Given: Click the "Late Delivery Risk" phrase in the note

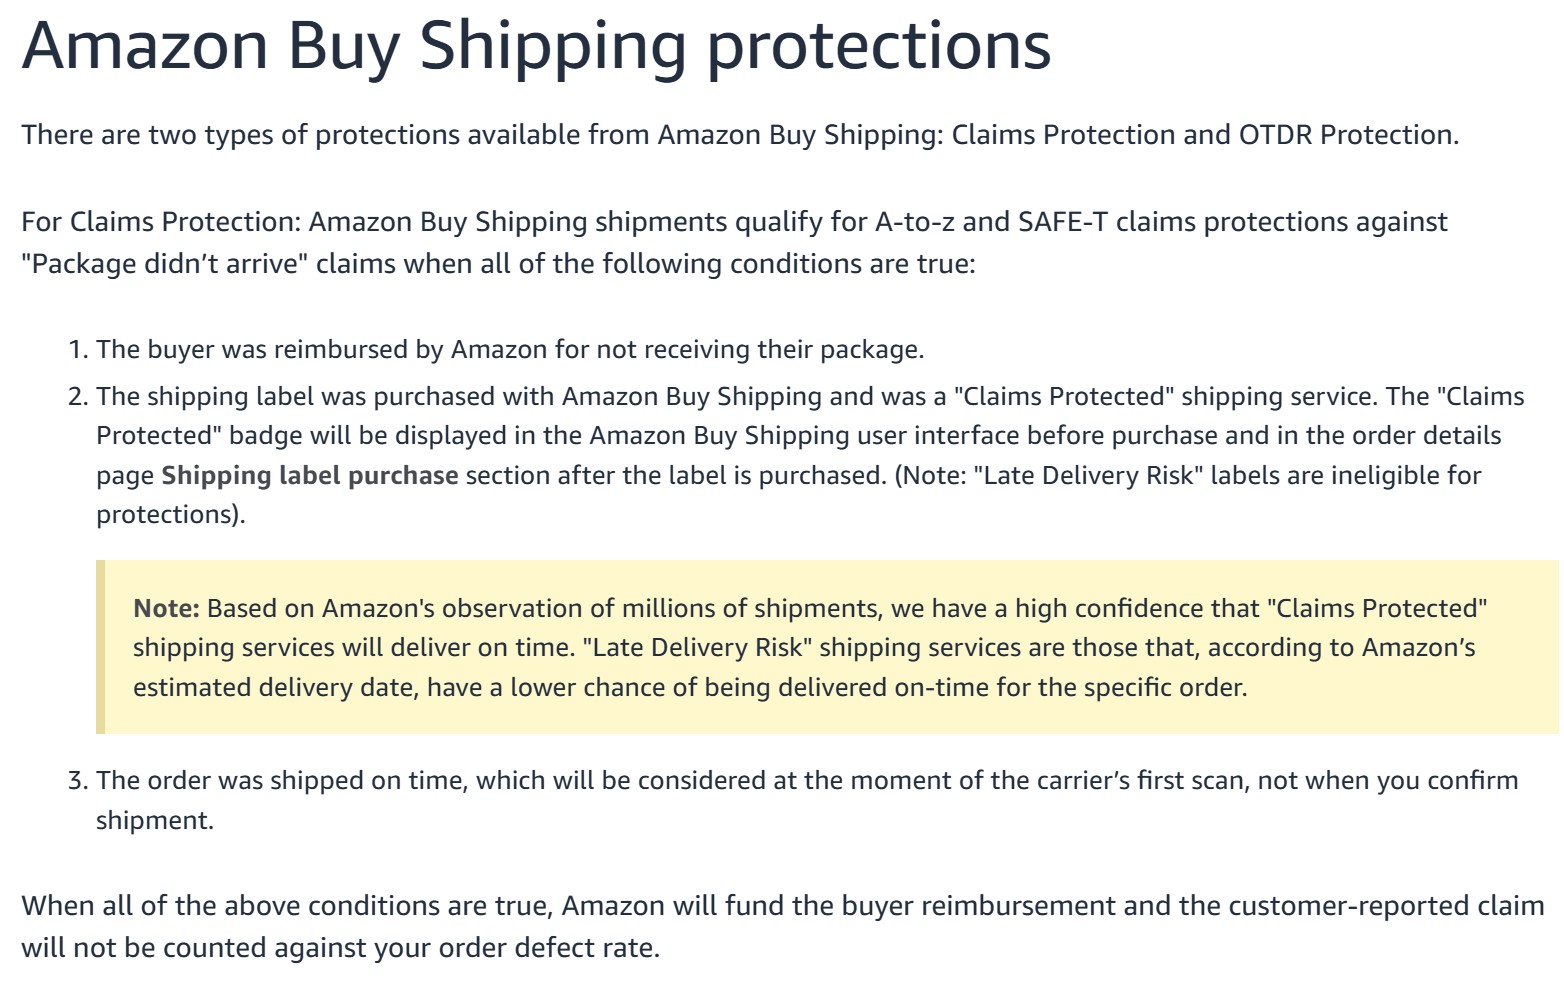Looking at the screenshot, I should click(x=698, y=648).
